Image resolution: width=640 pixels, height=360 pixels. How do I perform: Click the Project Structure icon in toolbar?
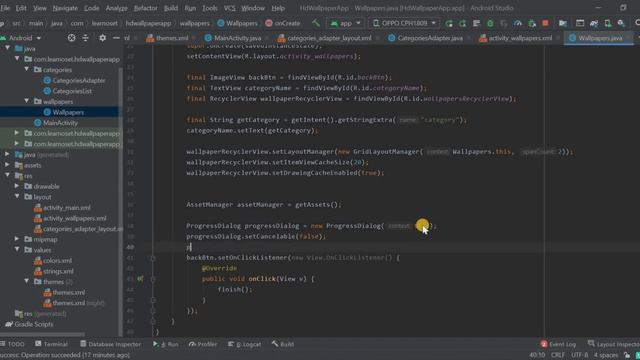562,23
